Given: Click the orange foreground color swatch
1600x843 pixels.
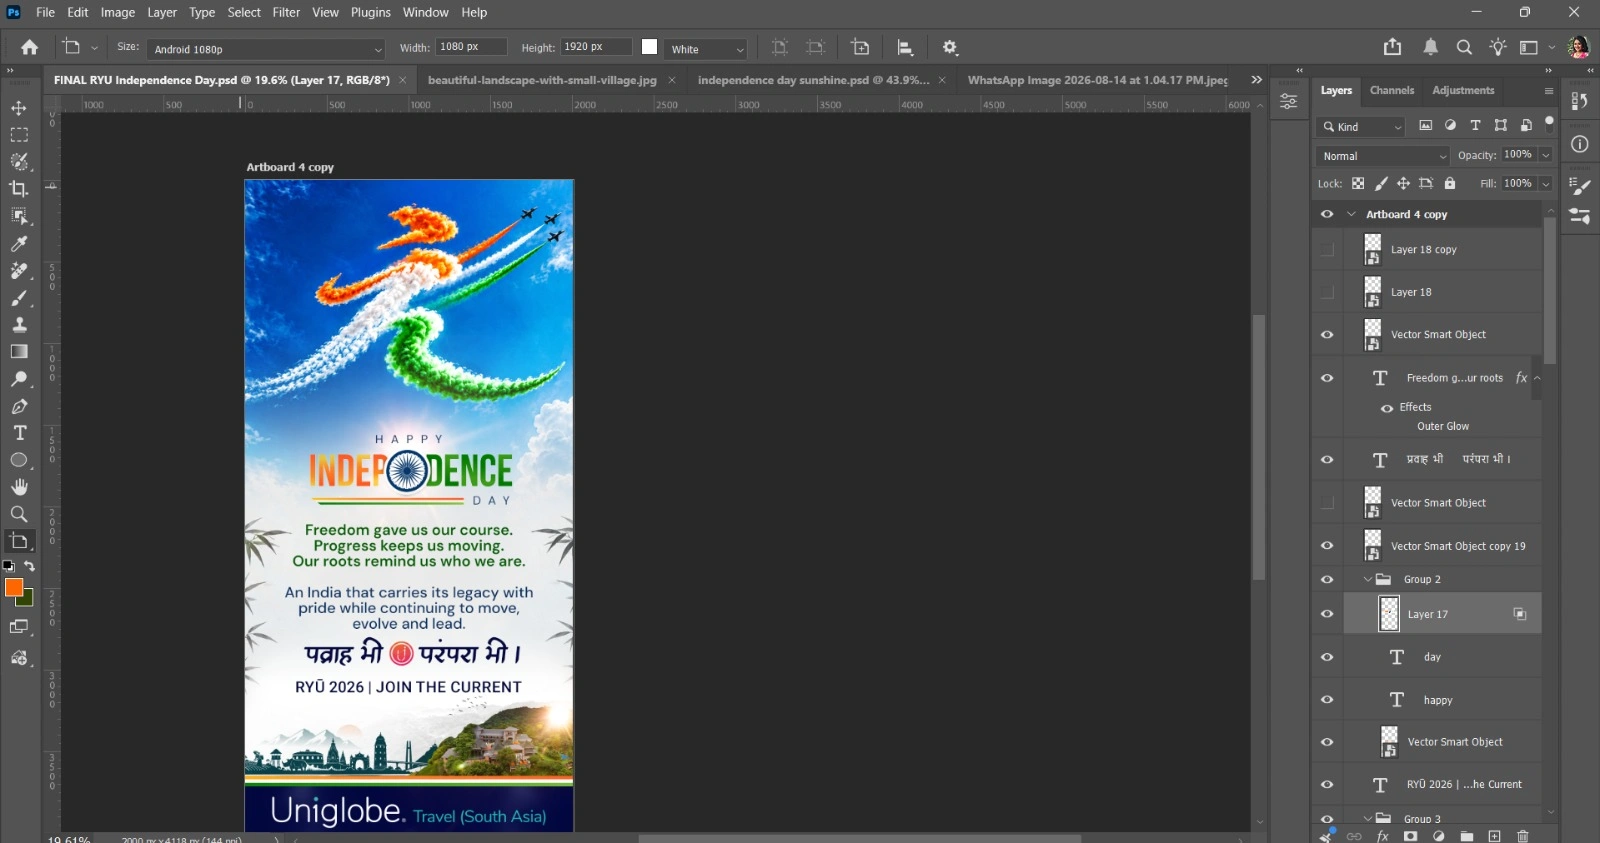Looking at the screenshot, I should [x=14, y=588].
